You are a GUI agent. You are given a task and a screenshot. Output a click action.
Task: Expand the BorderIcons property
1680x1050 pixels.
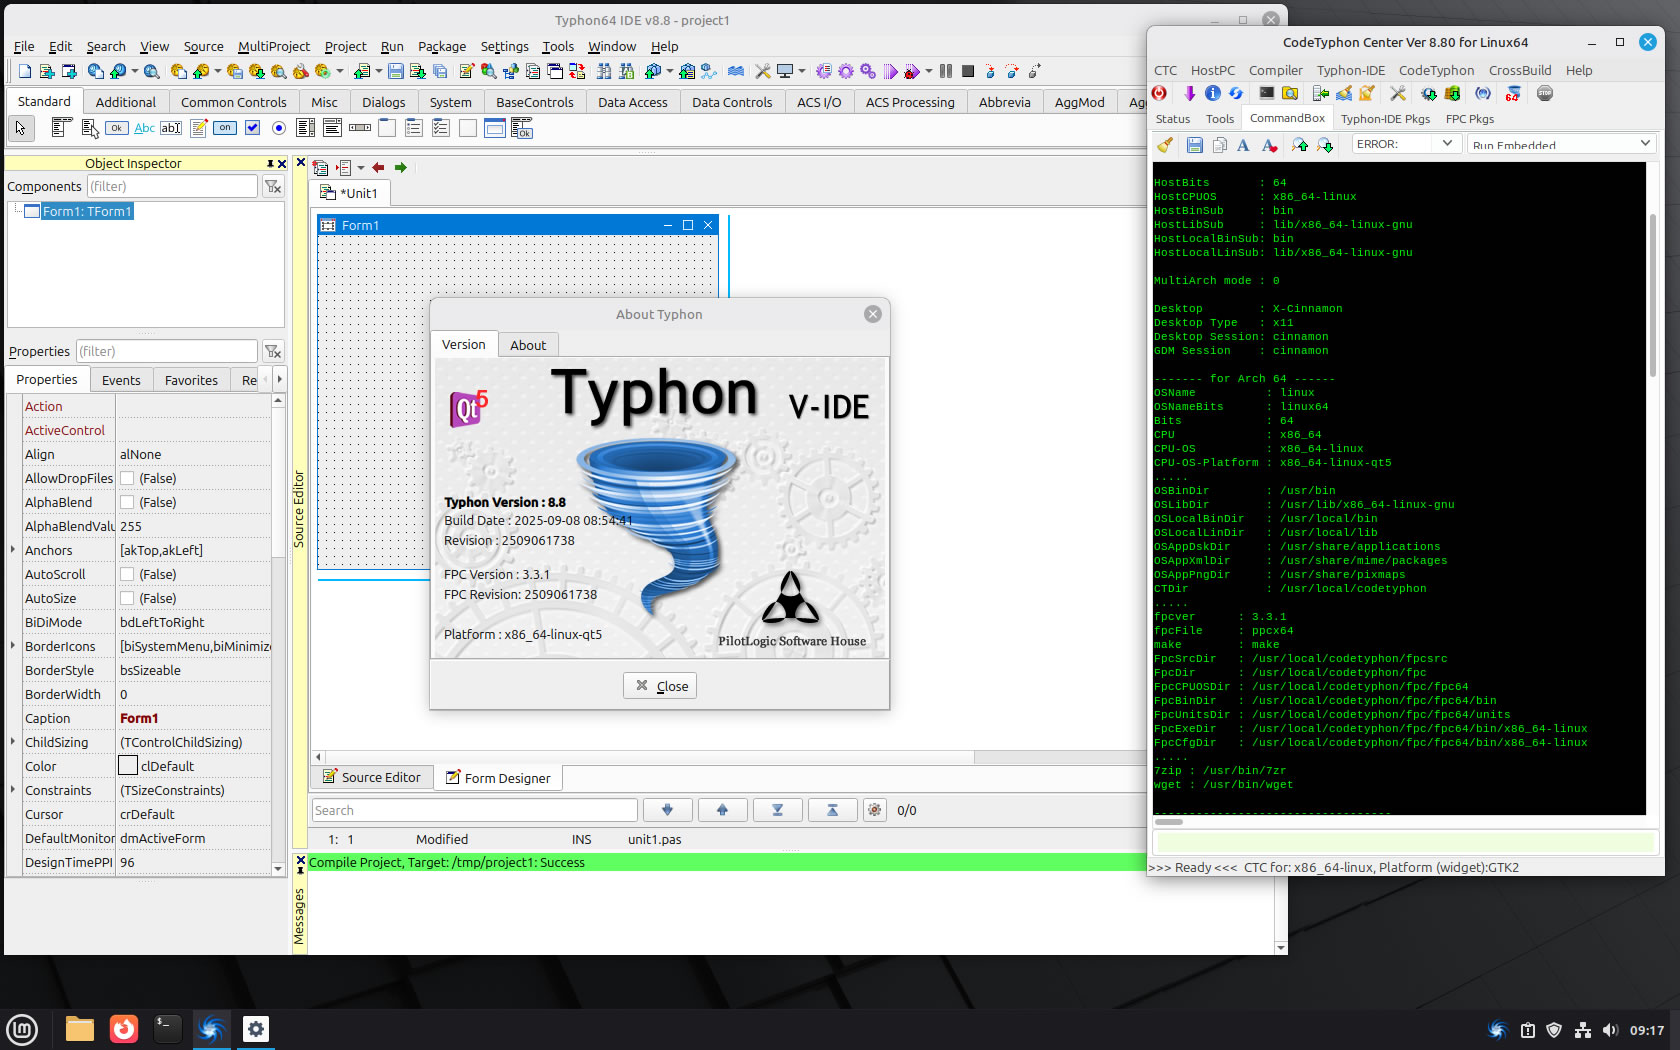(x=13, y=646)
